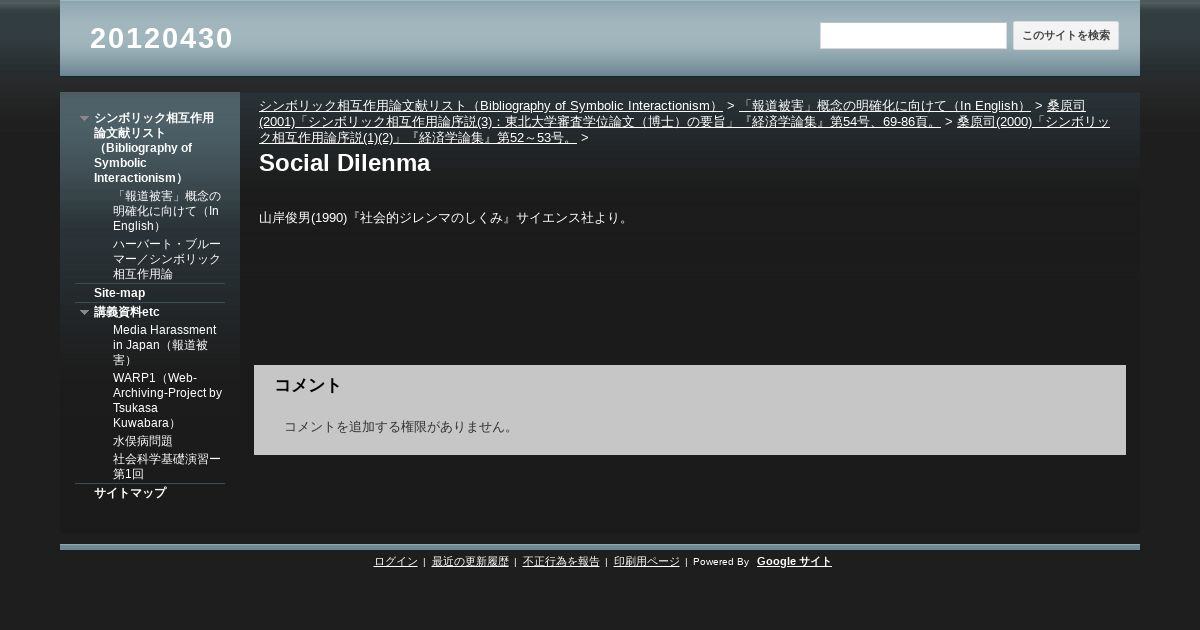
Task: Open sidebar item シンボリック相互作用論文献リスト
Action: (x=155, y=148)
